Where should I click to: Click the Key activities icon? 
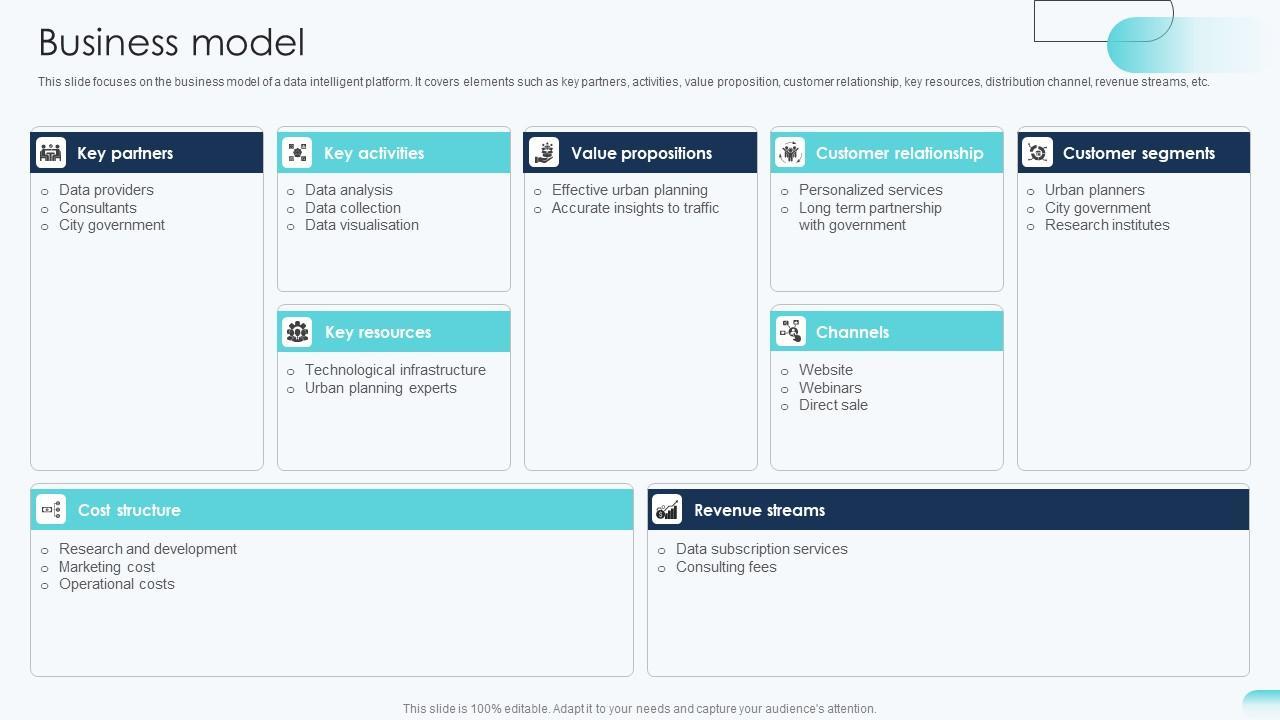[x=297, y=153]
